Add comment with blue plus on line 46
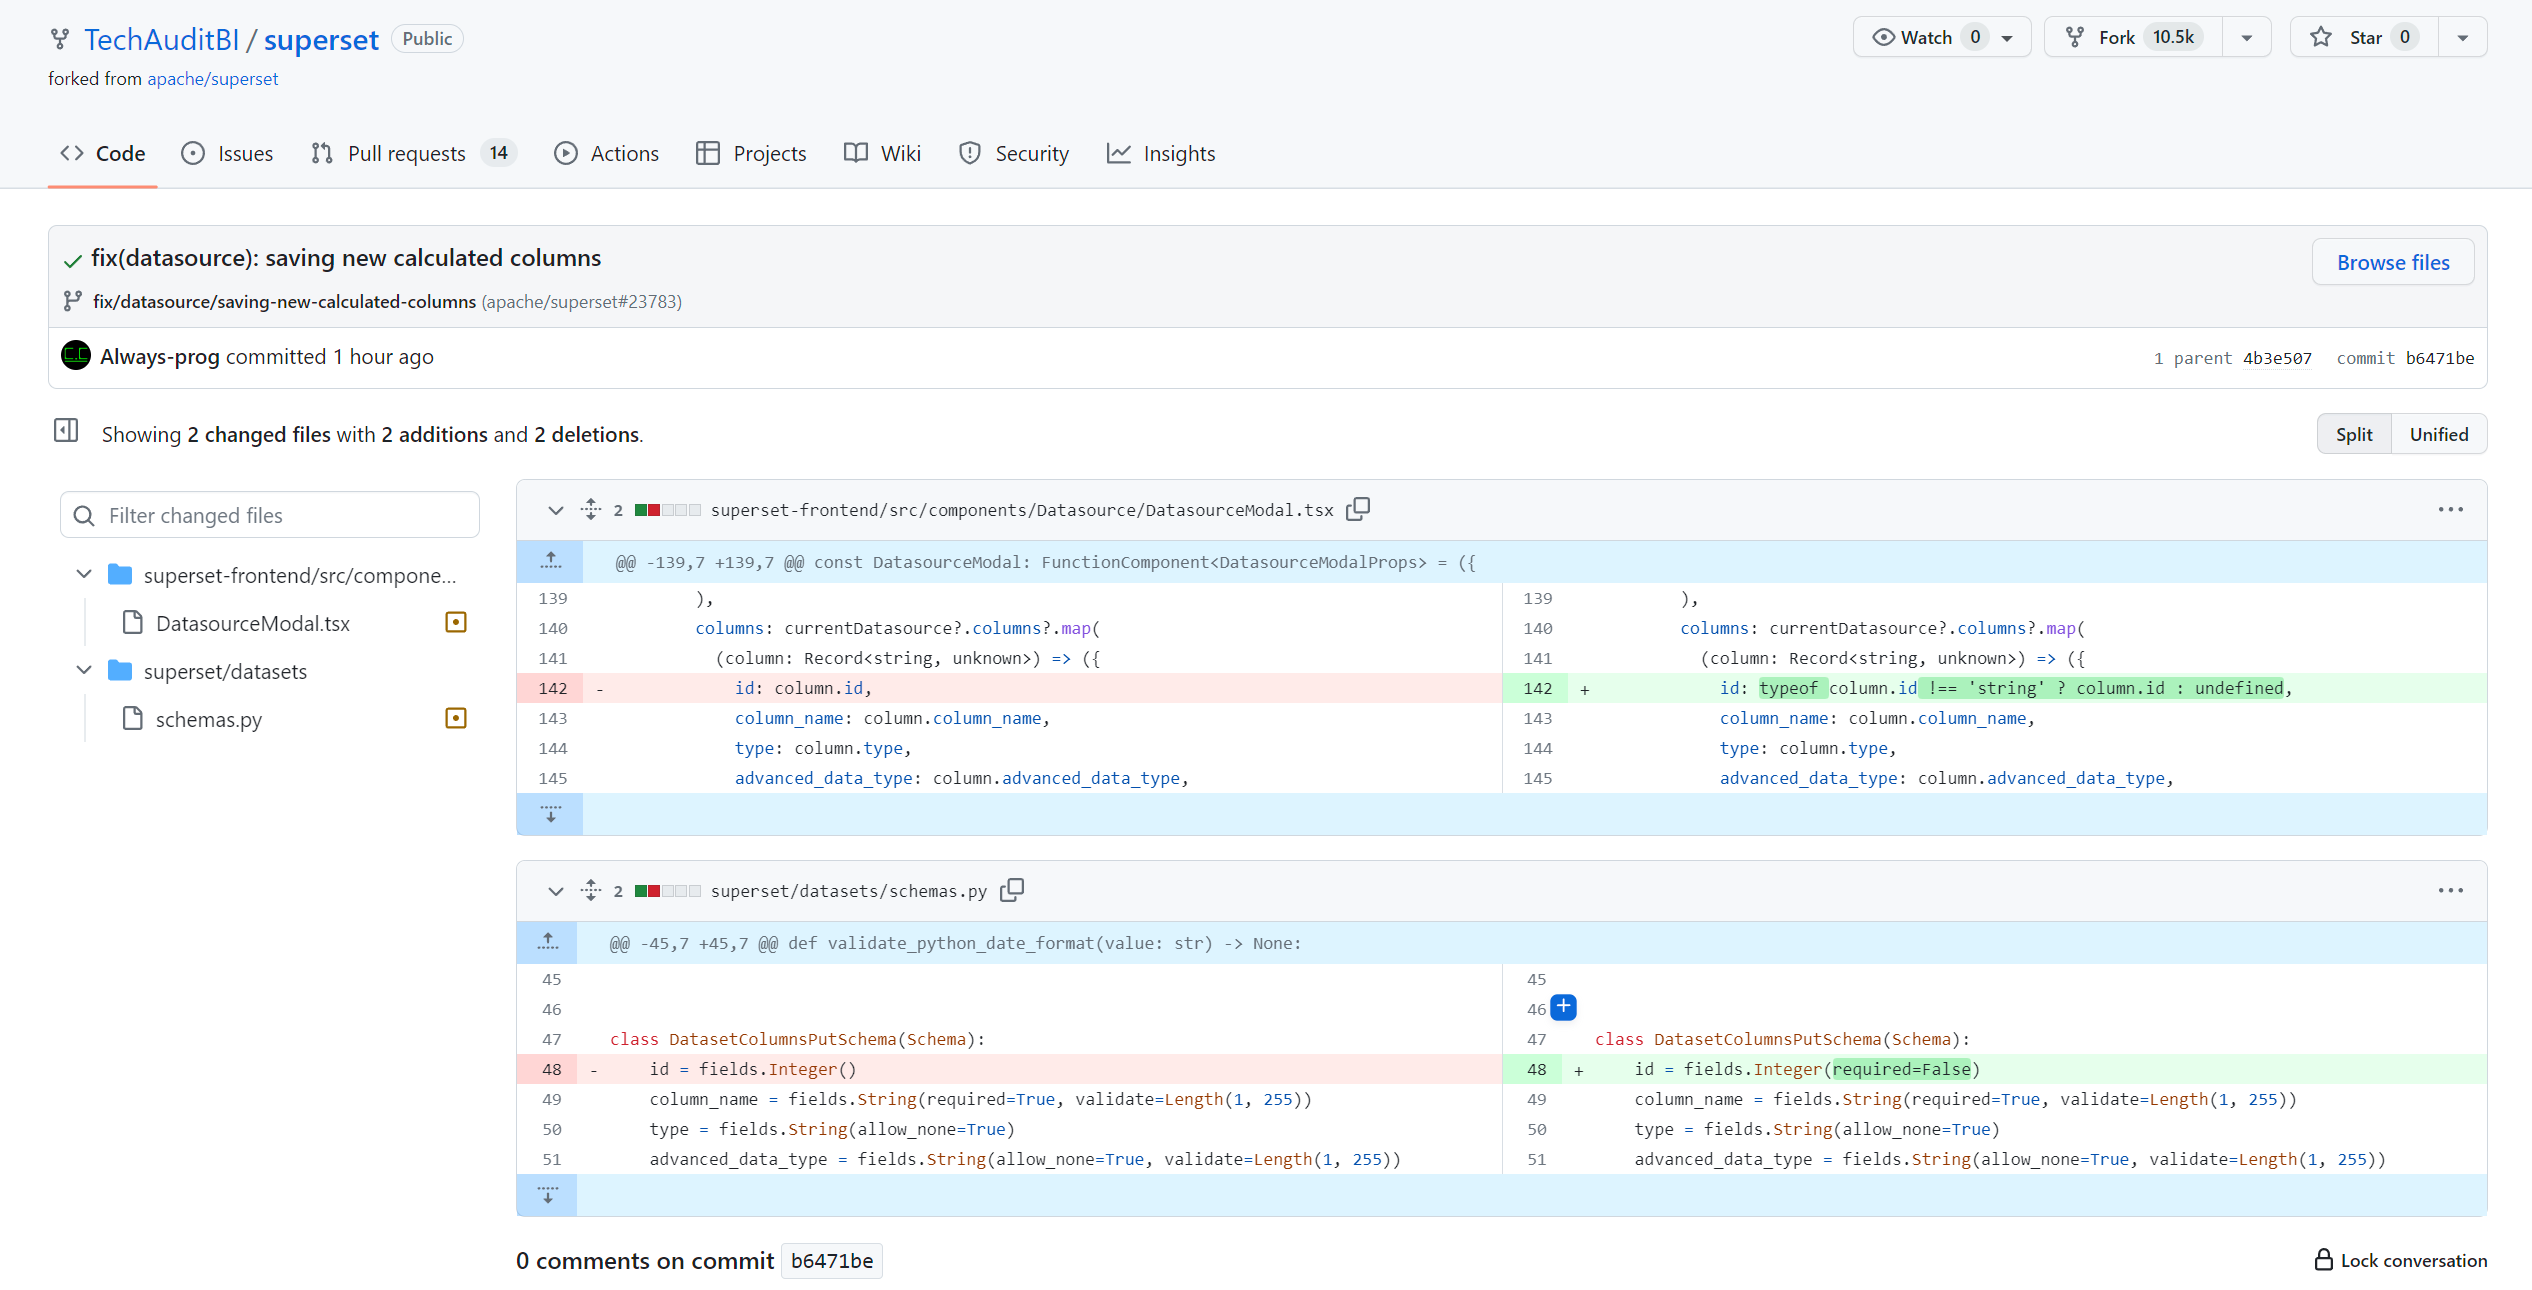Image resolution: width=2532 pixels, height=1290 pixels. (x=1563, y=1007)
